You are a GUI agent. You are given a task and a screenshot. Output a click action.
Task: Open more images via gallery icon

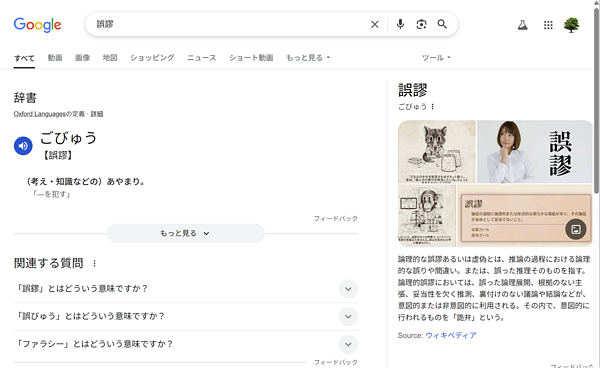(576, 229)
